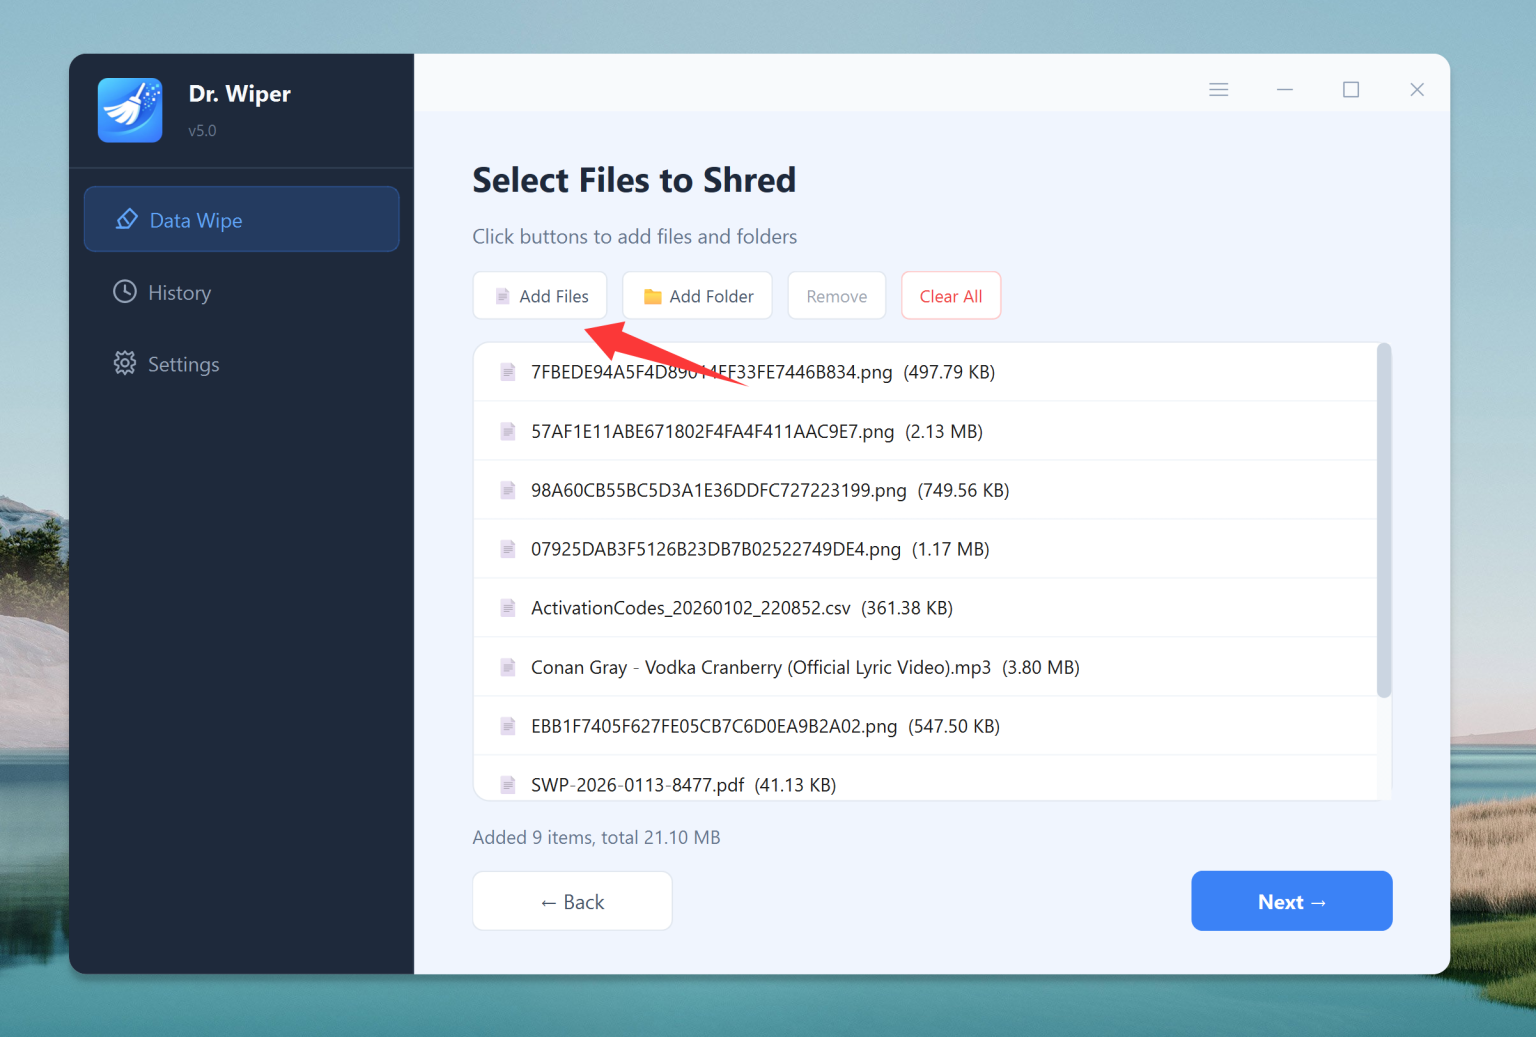
Task: Click the Dr. Wiper broom app logo
Action: click(x=129, y=110)
